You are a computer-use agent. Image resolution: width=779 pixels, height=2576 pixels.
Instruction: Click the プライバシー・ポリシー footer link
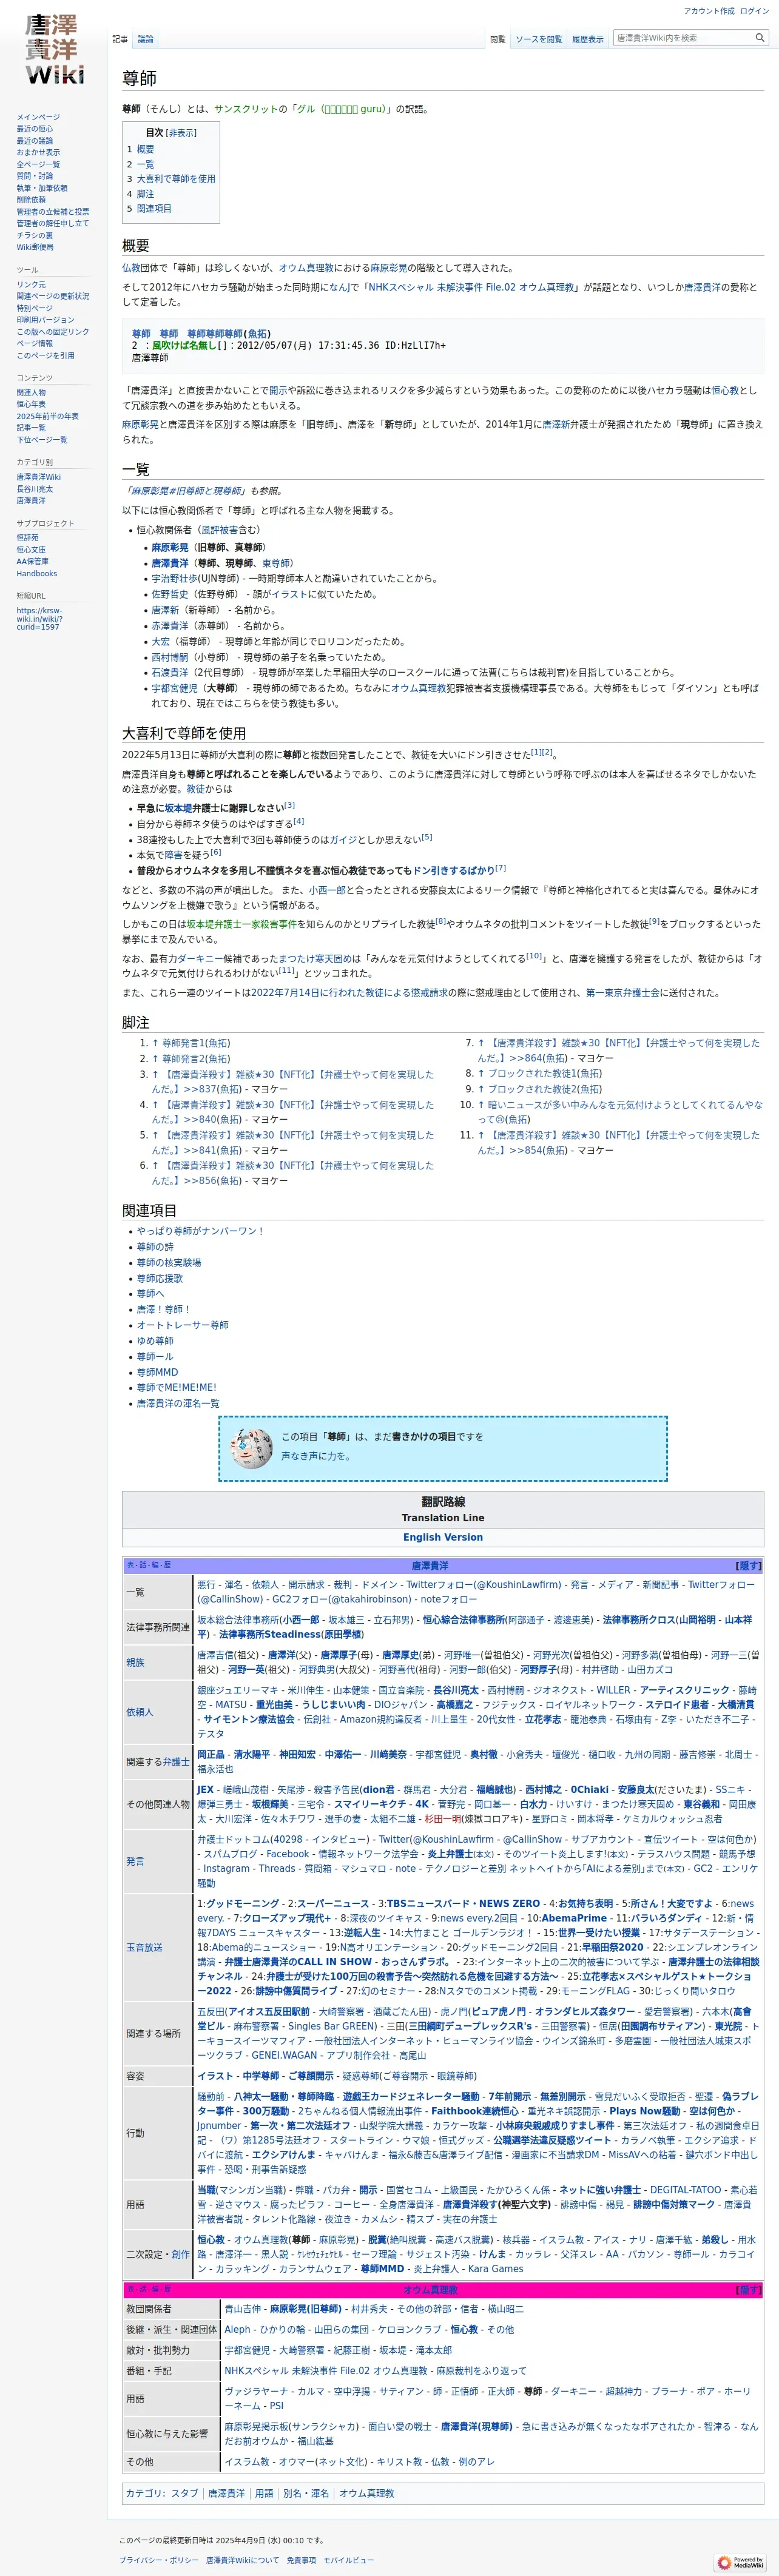(159, 2560)
